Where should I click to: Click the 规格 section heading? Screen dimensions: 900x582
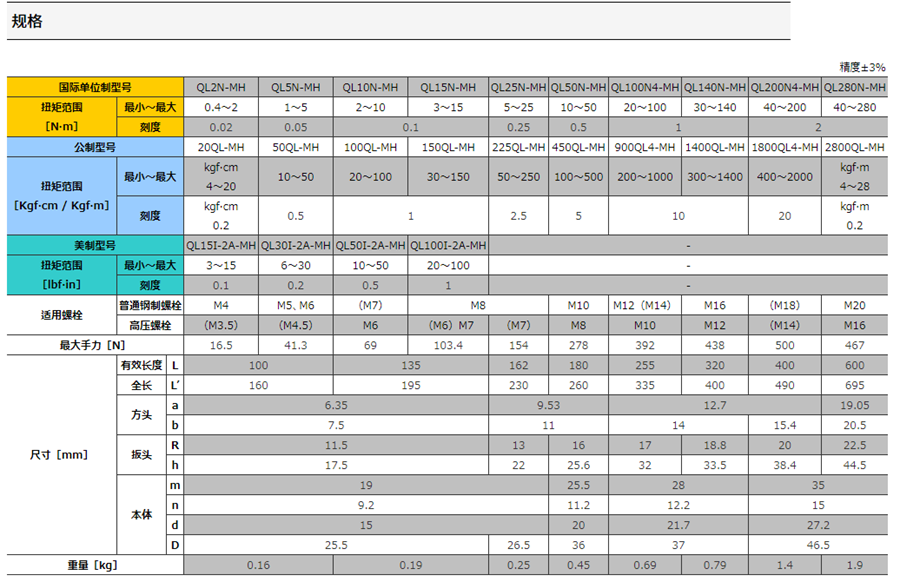point(27,21)
